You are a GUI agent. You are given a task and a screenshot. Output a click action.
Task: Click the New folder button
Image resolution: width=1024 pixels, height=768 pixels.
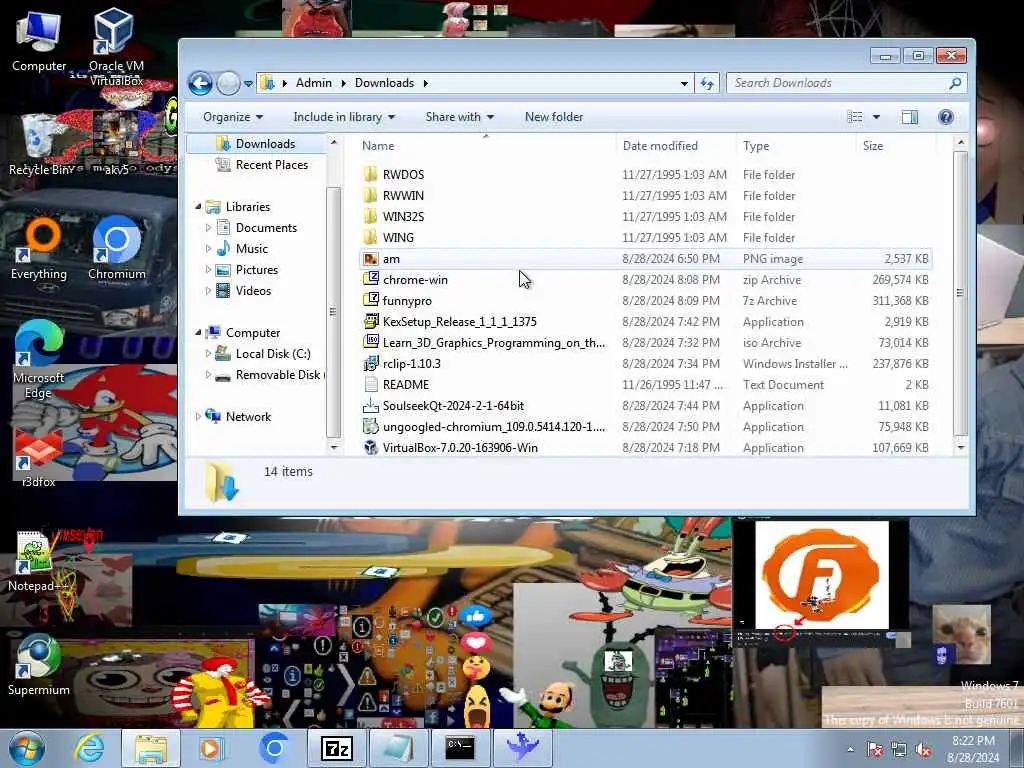tap(554, 117)
